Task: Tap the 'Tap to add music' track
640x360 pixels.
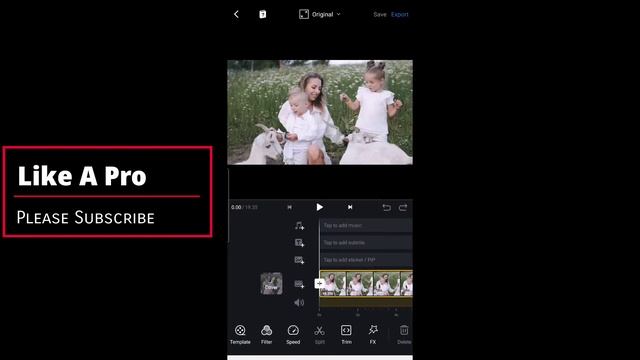Action: coord(366,225)
